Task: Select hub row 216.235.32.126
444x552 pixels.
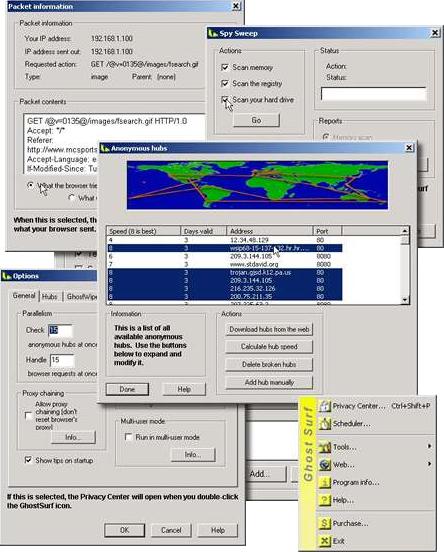Action: pos(224,288)
